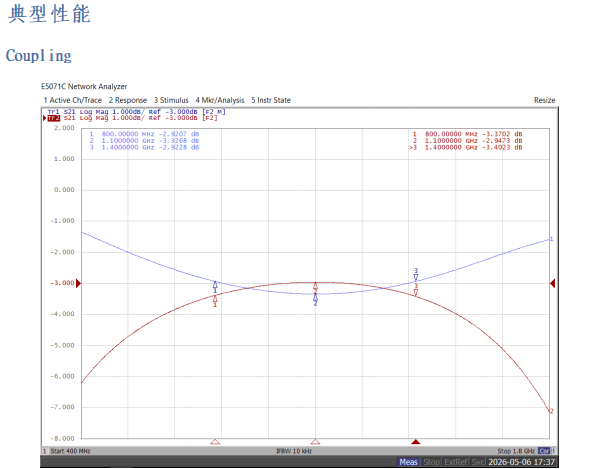Click the Resize button
Screen dimensions: 591x469
pyautogui.click(x=544, y=100)
